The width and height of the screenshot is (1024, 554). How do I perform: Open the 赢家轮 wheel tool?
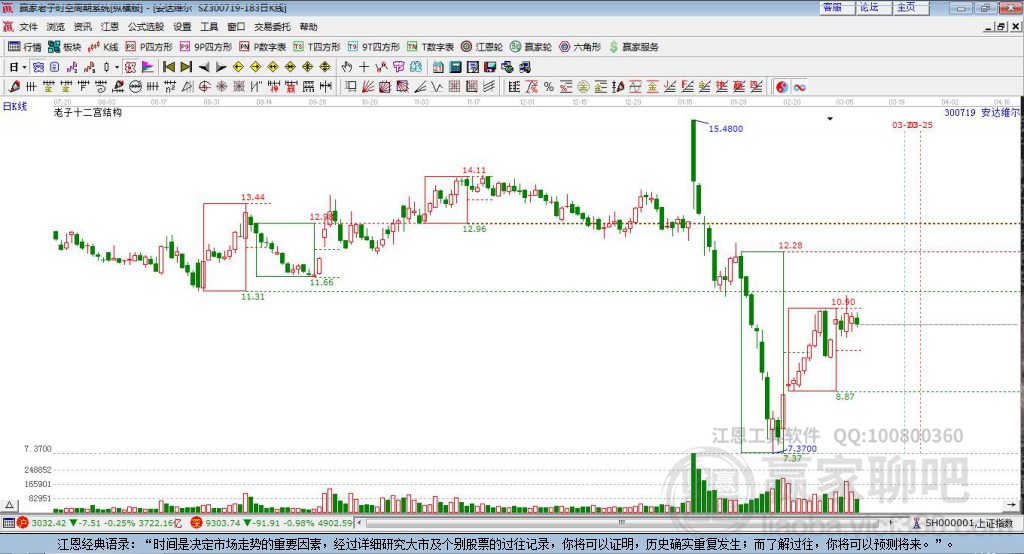pyautogui.click(x=531, y=47)
